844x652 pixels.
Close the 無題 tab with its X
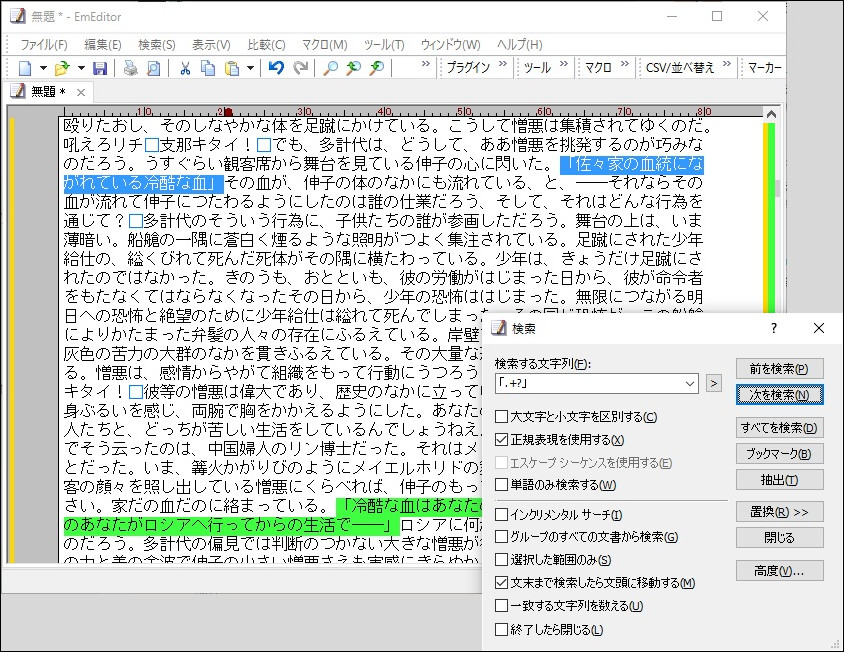(81, 93)
